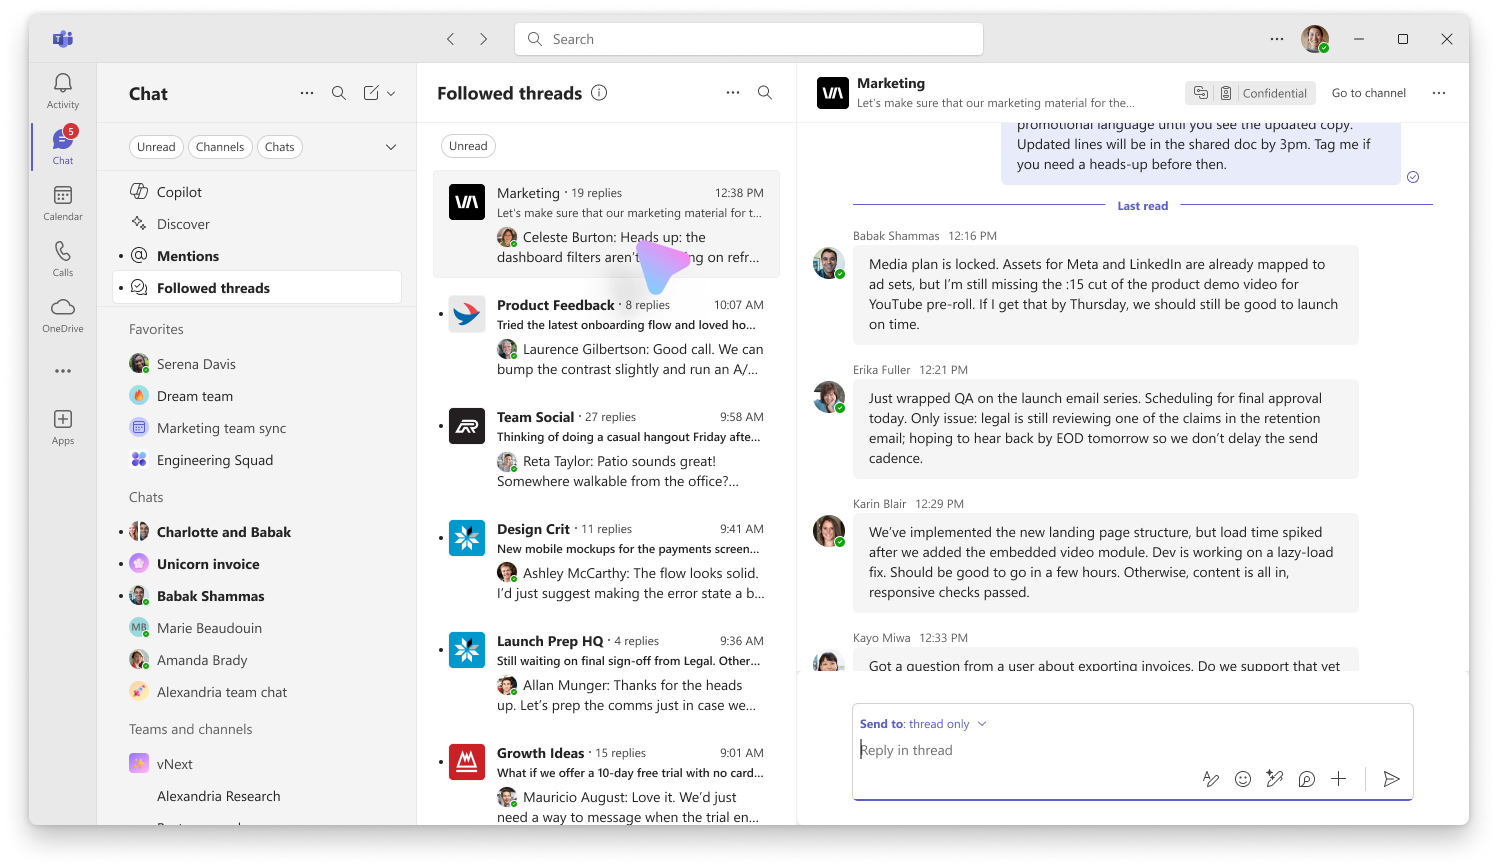Select the Rewrite with Copilot pen icon
1498x868 pixels.
[1274, 778]
